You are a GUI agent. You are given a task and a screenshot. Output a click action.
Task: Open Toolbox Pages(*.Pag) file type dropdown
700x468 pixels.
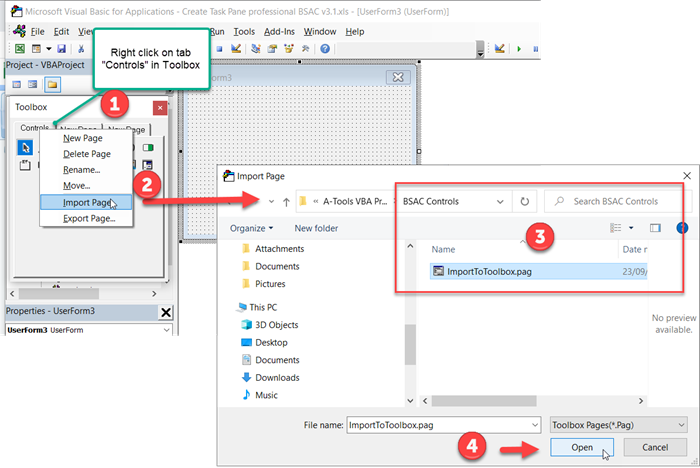[618, 425]
